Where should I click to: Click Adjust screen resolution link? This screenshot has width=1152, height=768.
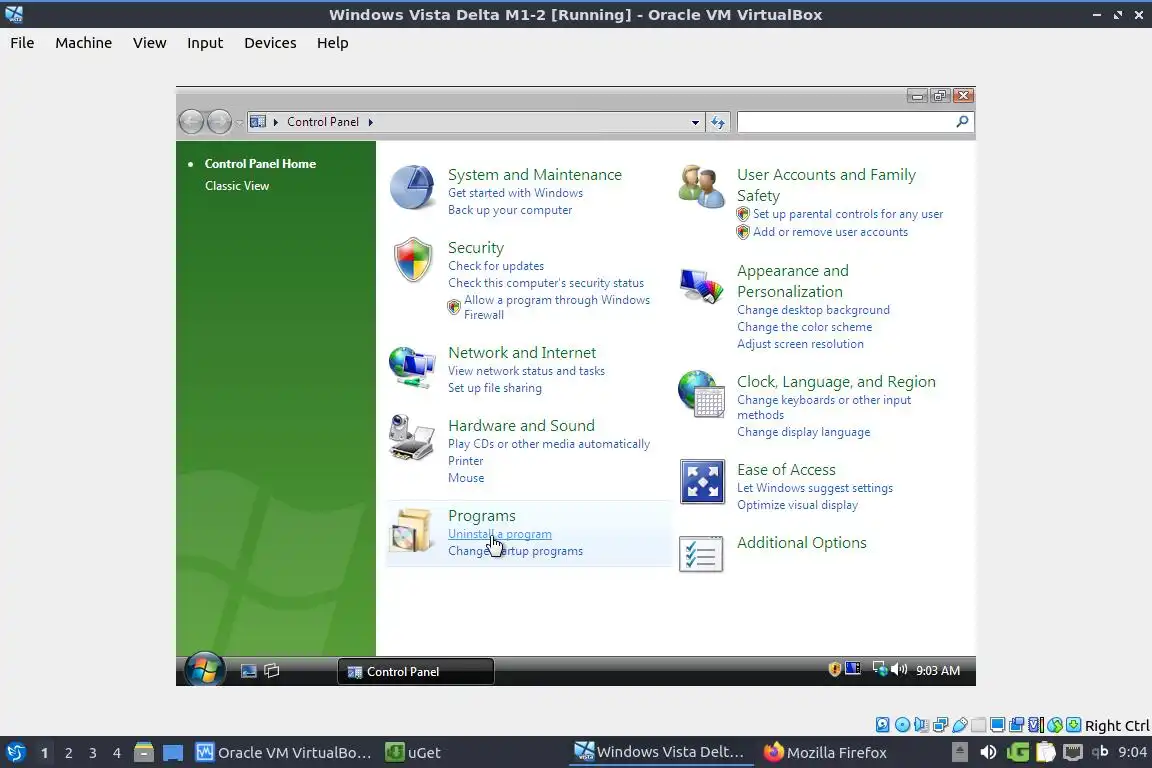click(800, 344)
